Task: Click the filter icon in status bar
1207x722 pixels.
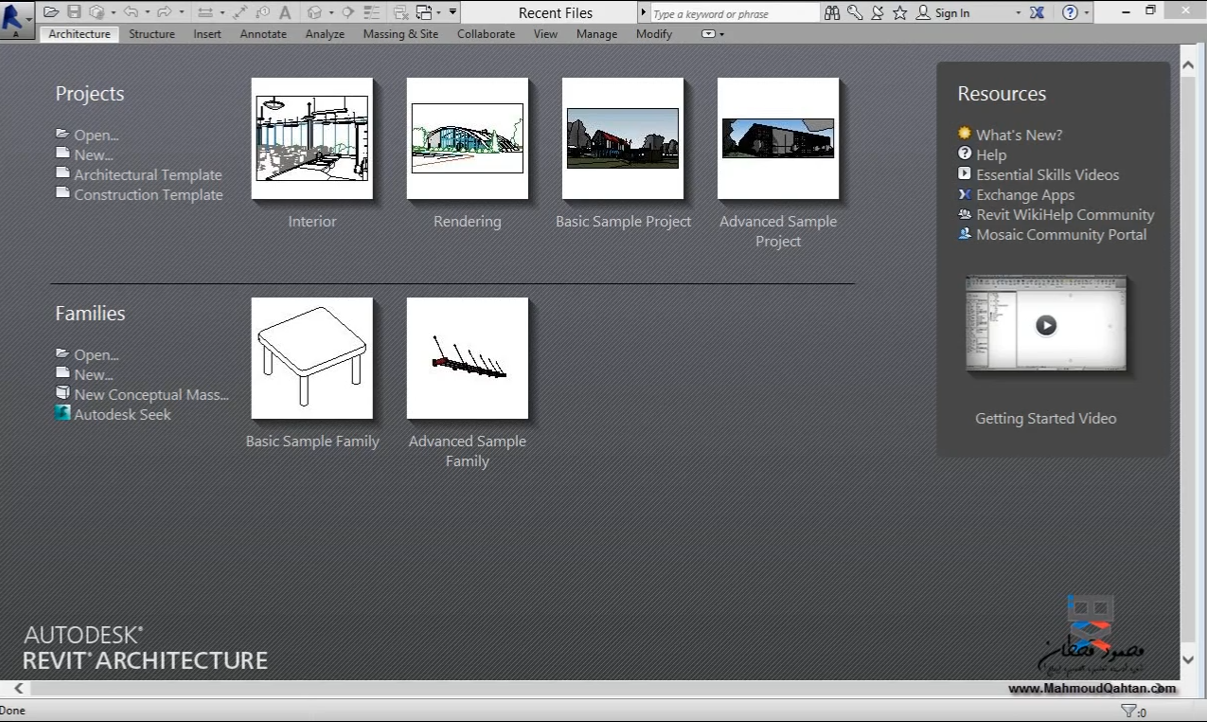Action: (x=1129, y=711)
